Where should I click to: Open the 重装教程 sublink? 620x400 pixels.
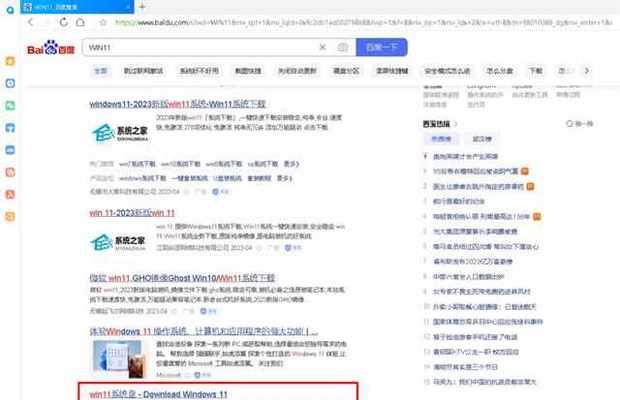point(259,178)
